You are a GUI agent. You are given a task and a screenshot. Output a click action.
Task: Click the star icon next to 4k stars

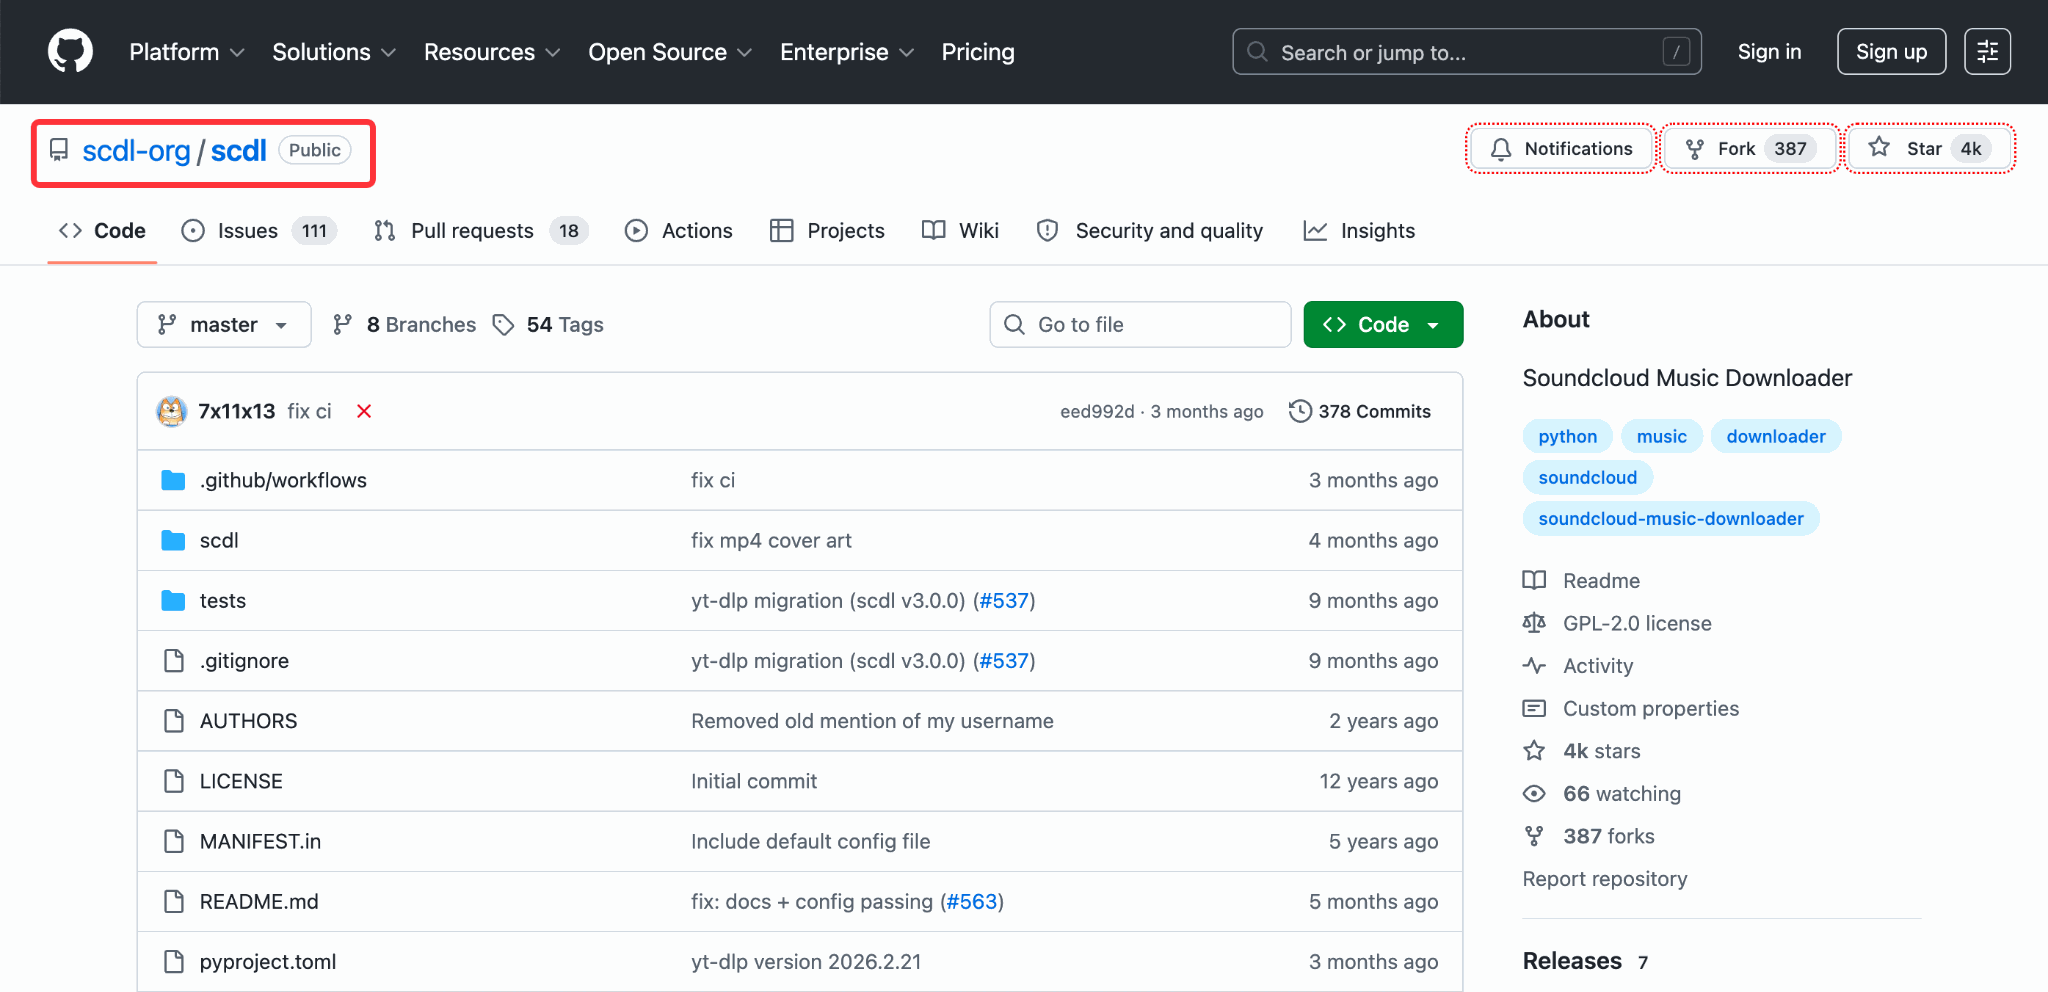(x=1534, y=751)
